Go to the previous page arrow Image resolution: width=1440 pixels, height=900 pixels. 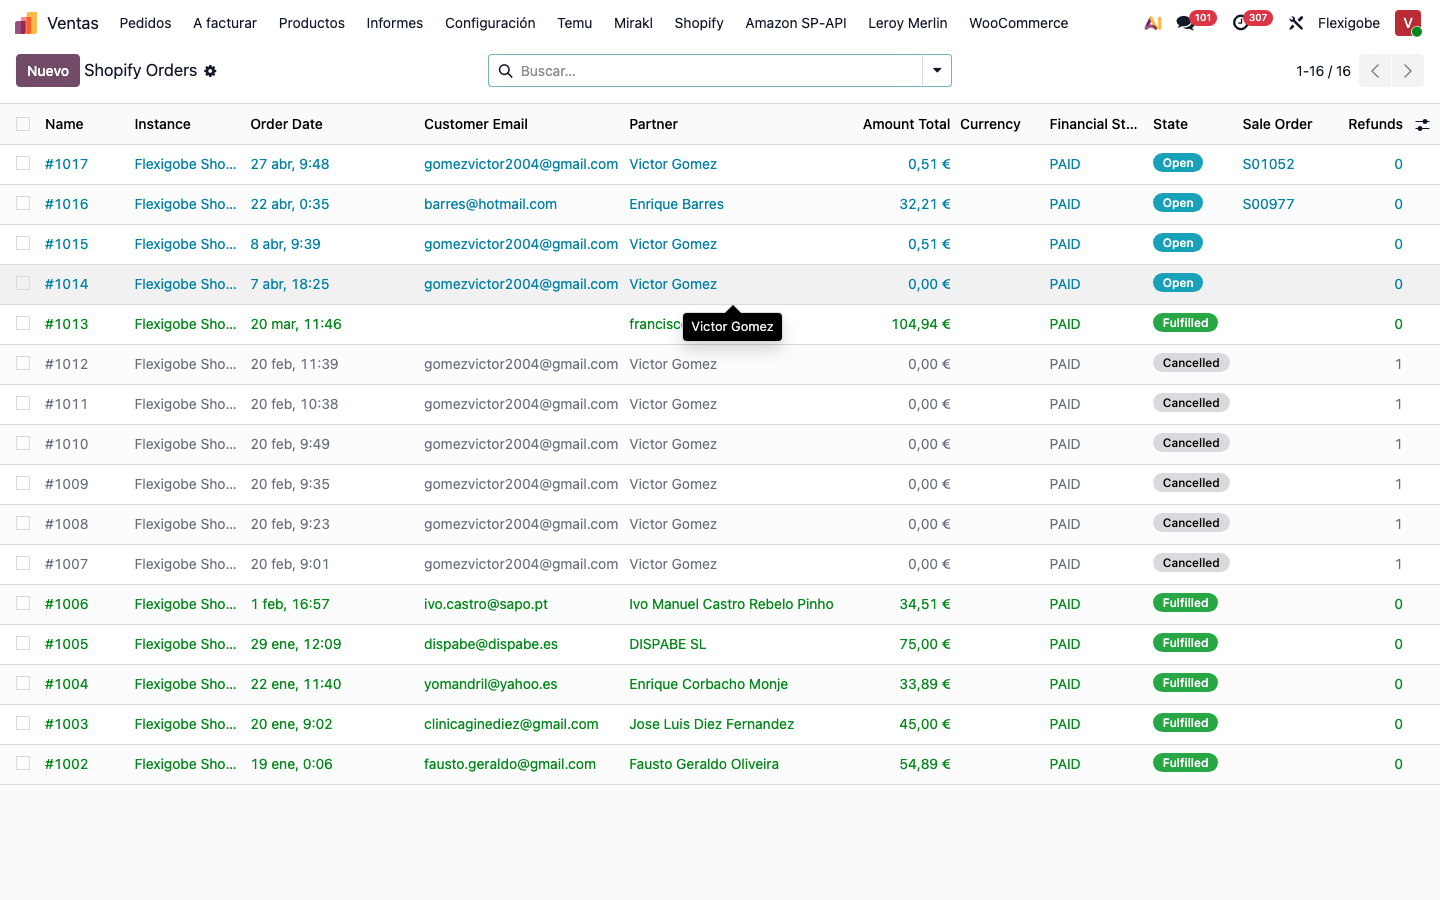[1375, 71]
